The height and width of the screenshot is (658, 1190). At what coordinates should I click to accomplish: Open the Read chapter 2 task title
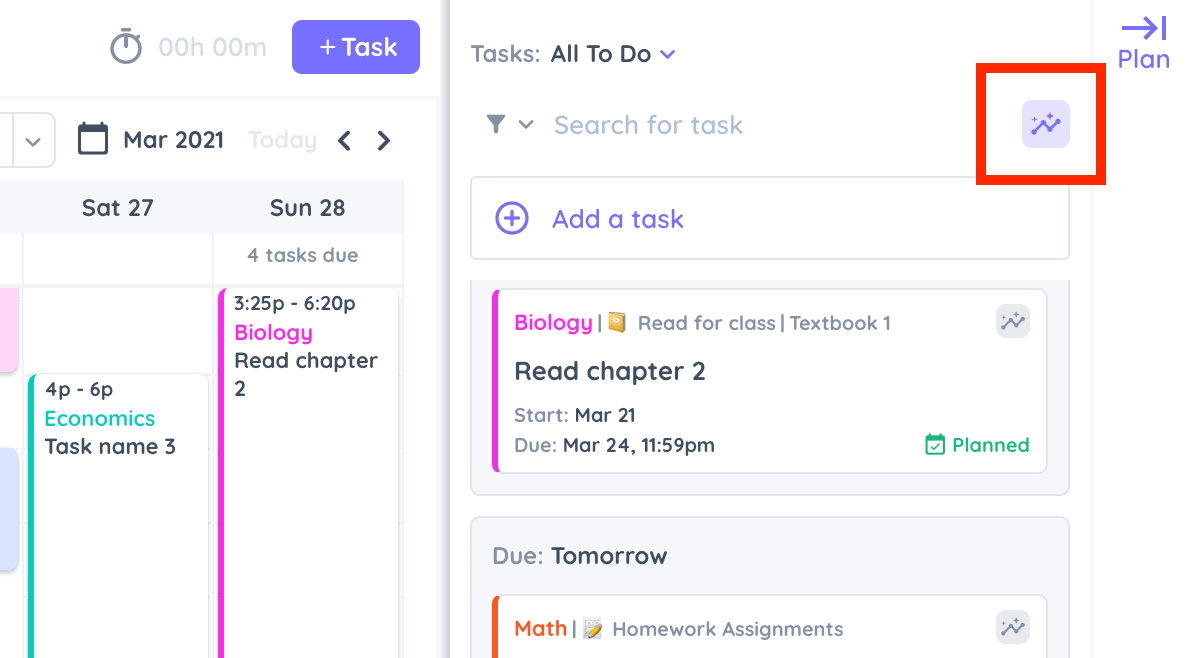[x=610, y=371]
